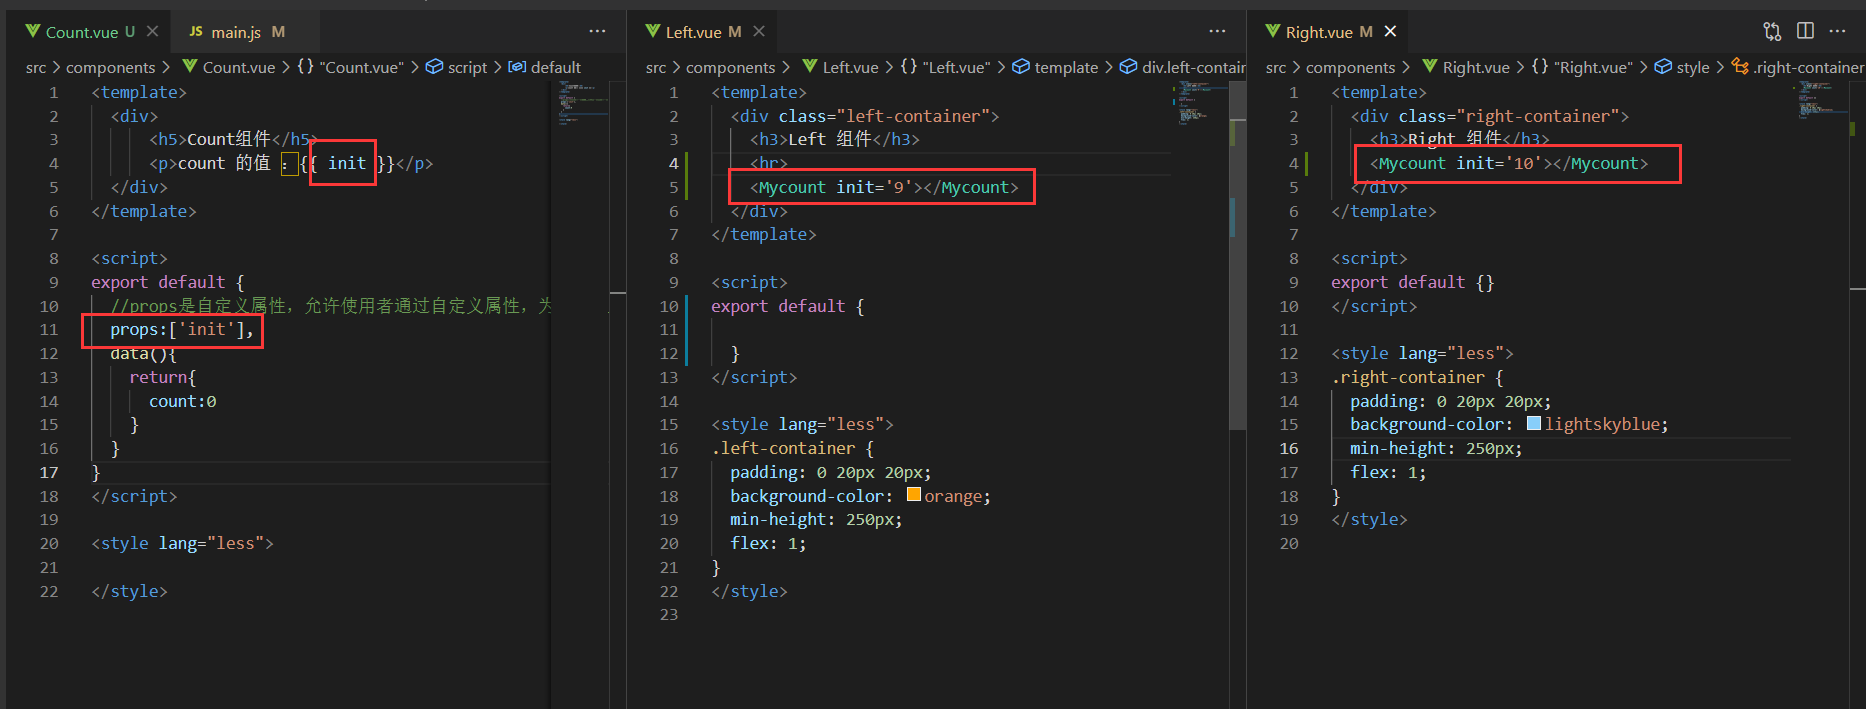Open More Actions menu in Count.vue group
This screenshot has width=1866, height=709.
point(597,31)
